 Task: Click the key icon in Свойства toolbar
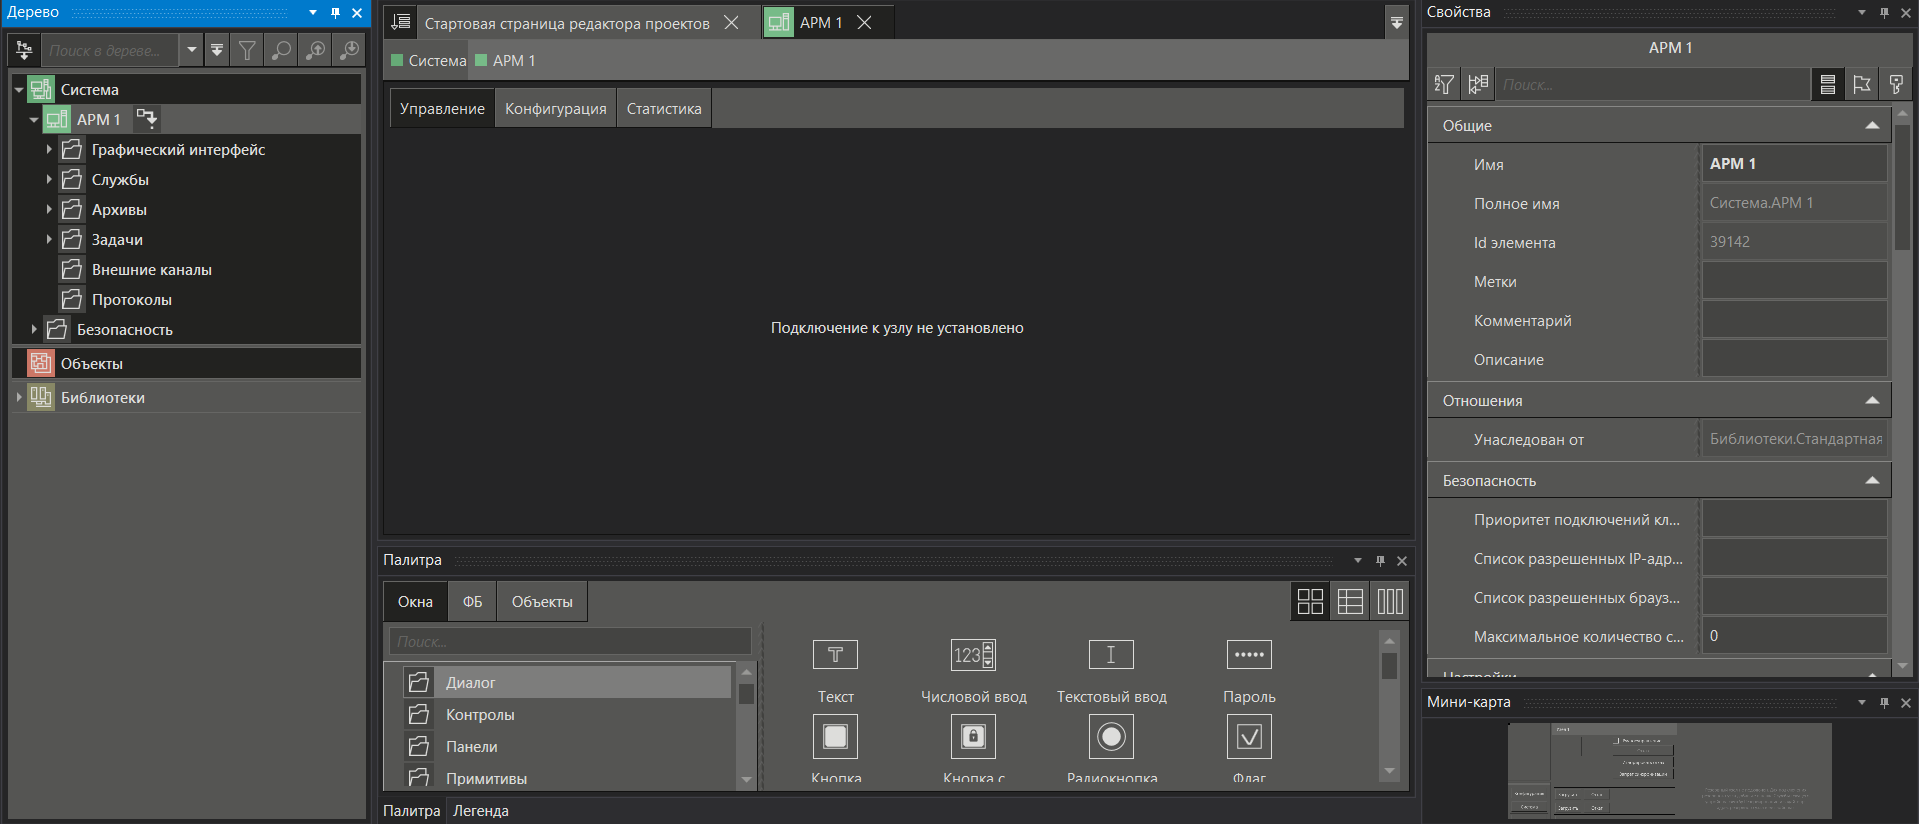1896,85
